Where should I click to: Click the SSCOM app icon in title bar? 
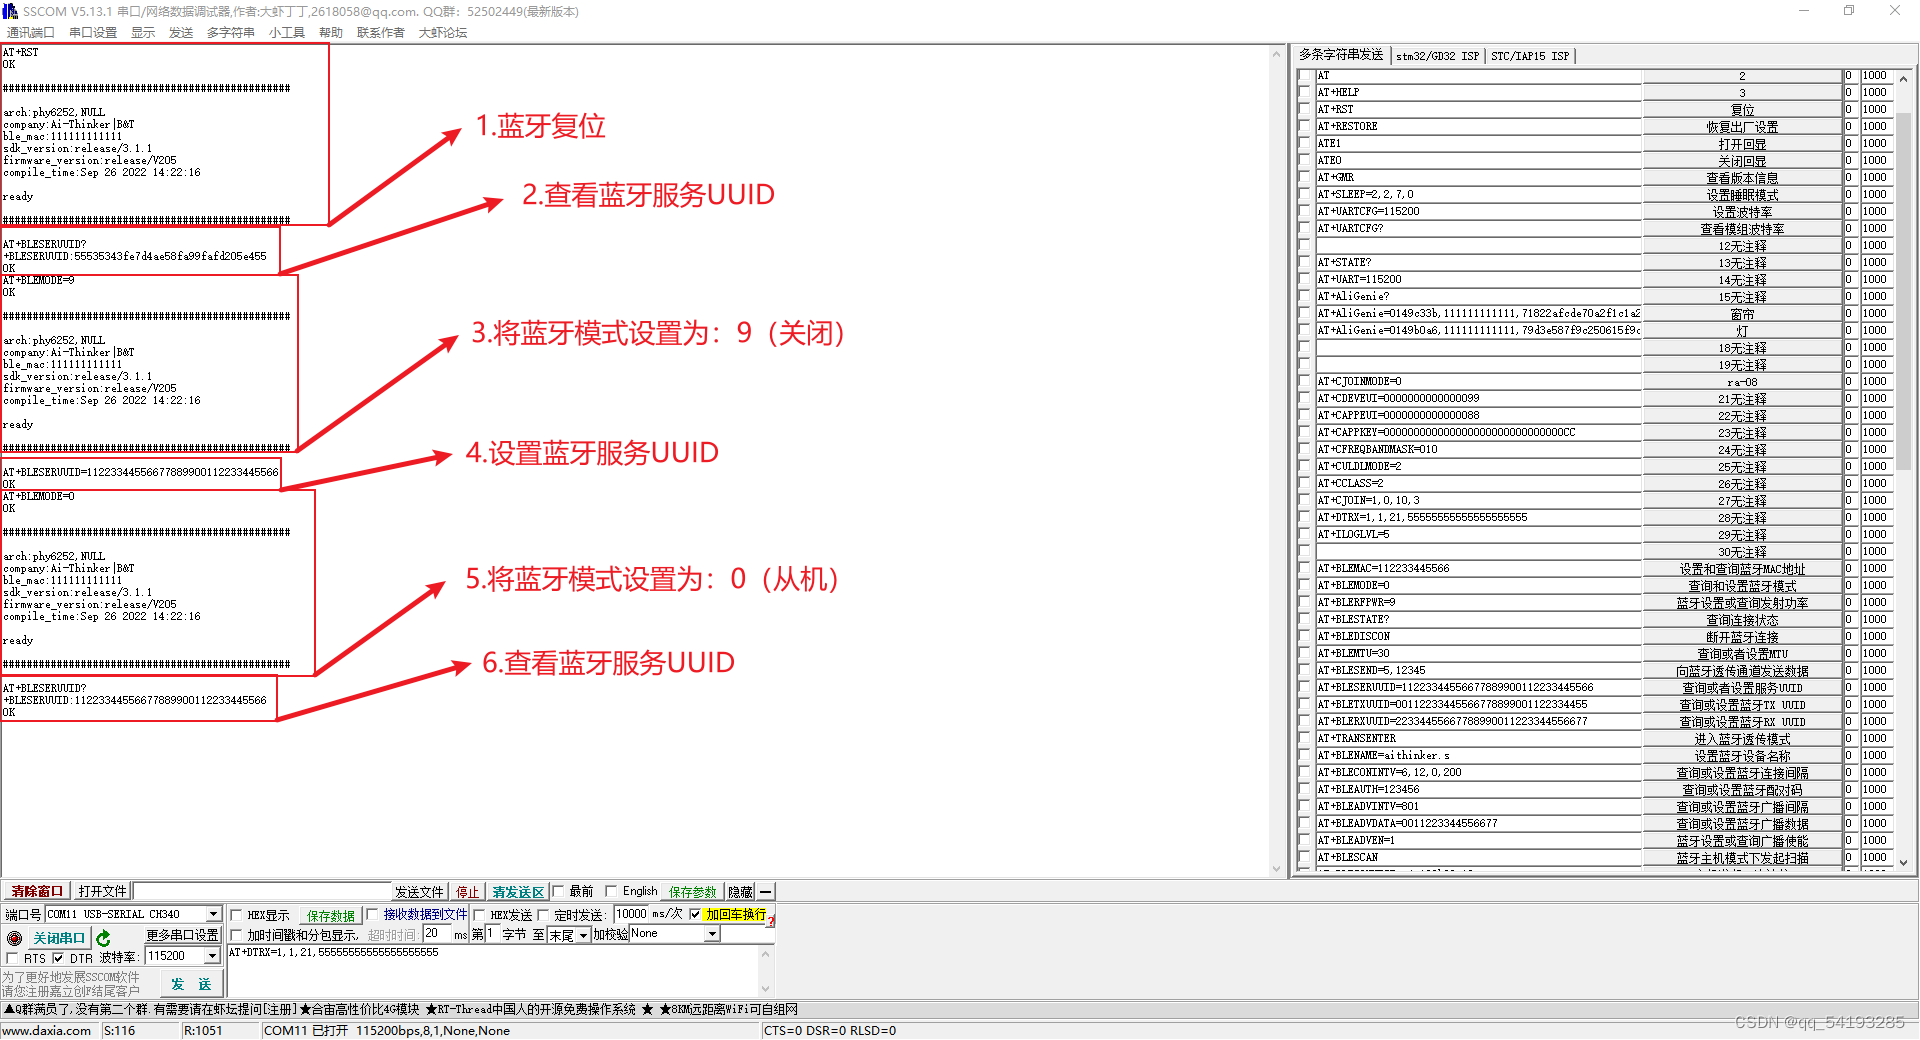click(x=10, y=11)
